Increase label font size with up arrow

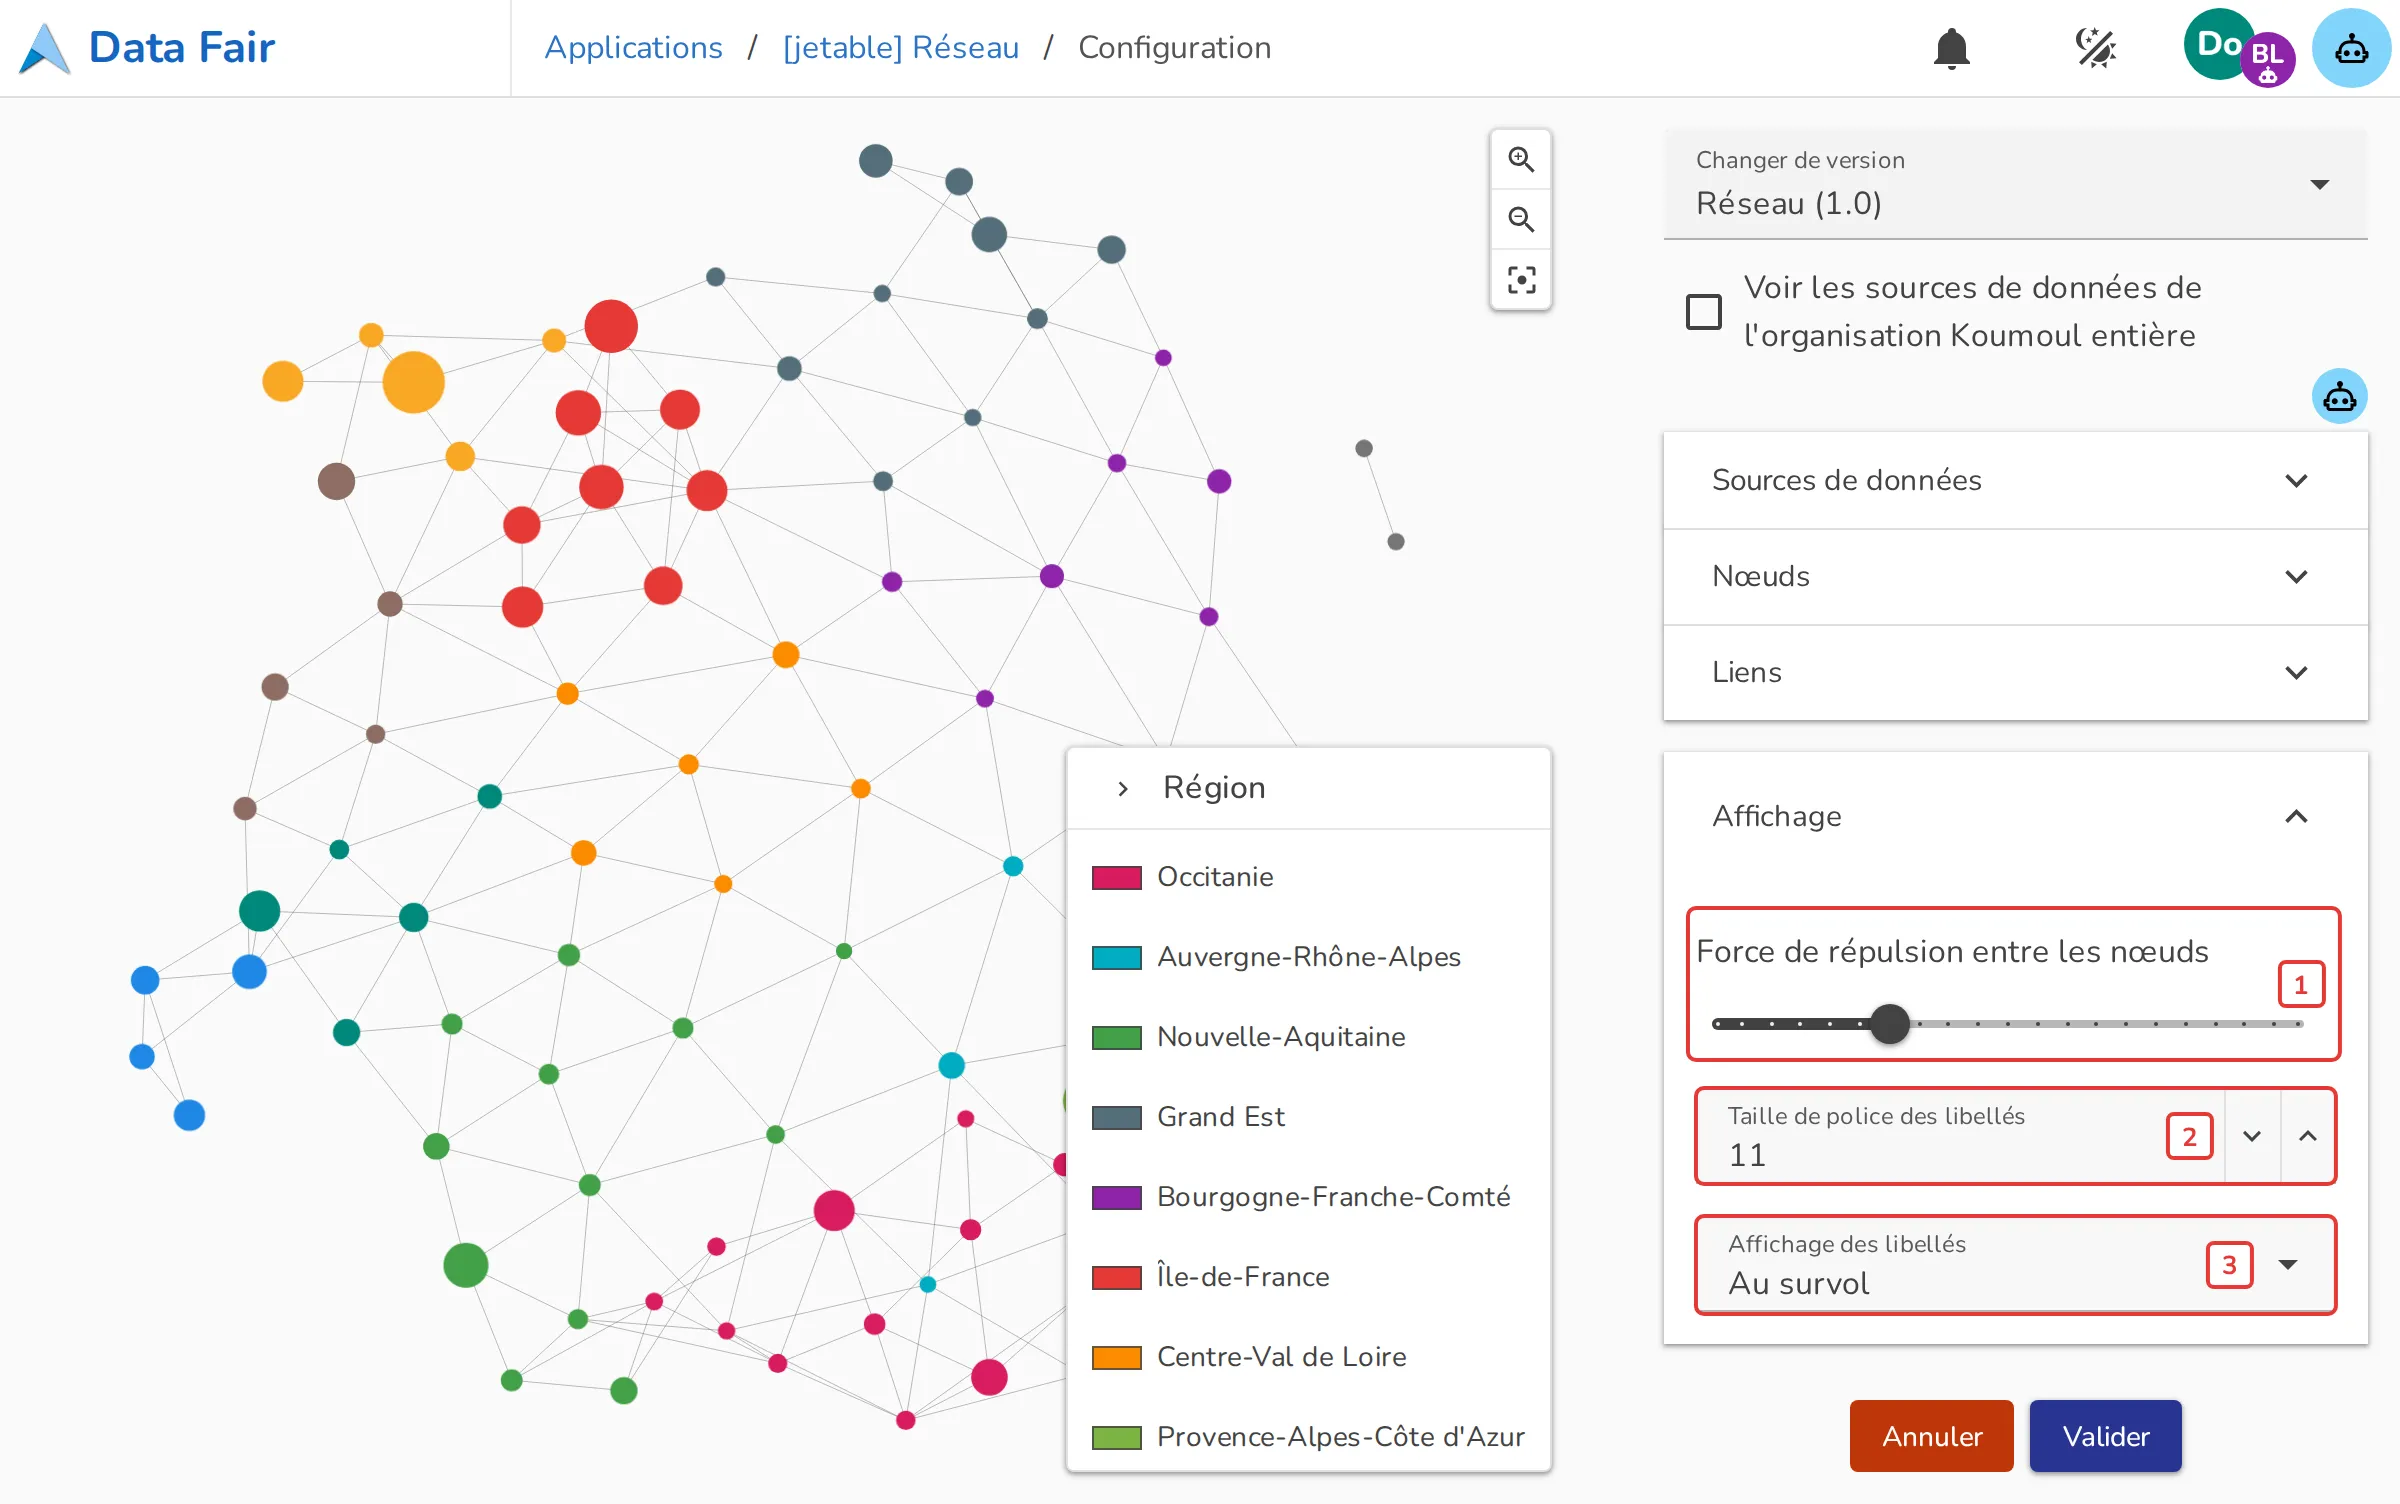point(2308,1136)
